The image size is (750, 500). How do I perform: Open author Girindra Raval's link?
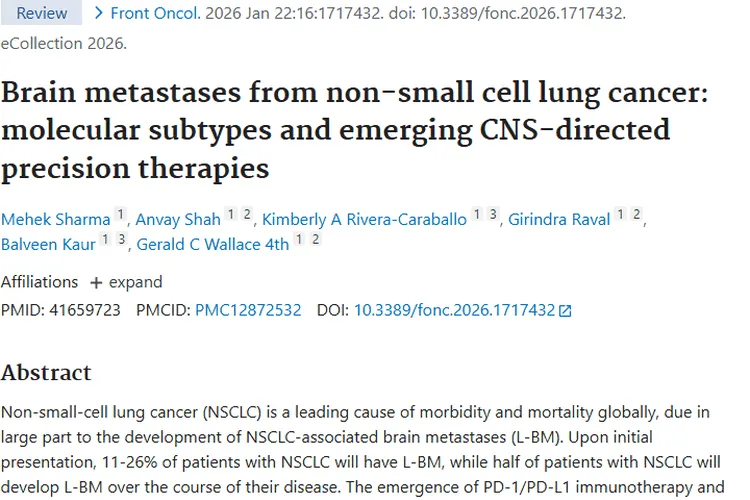point(559,219)
